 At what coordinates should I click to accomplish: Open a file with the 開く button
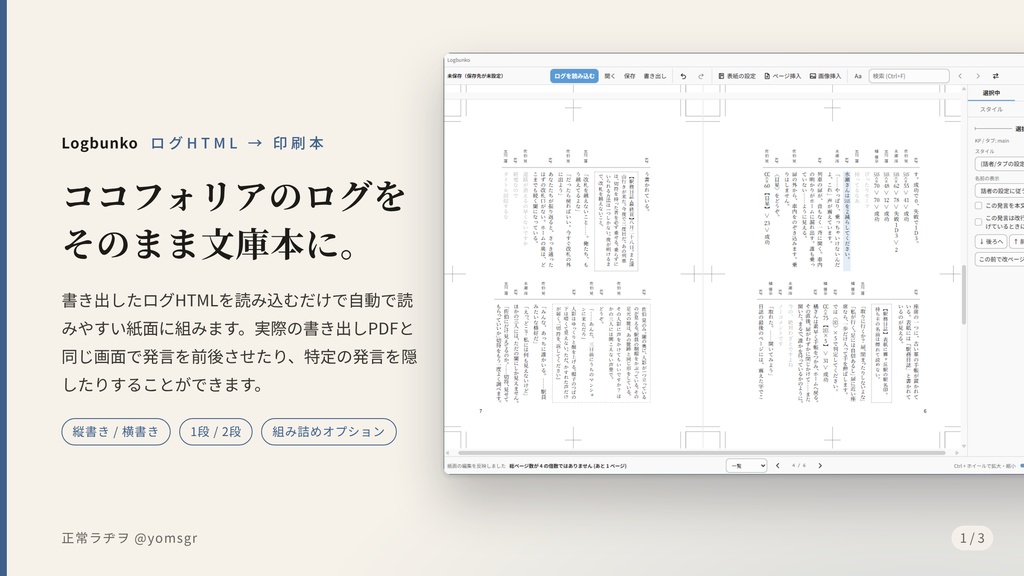pyautogui.click(x=609, y=76)
